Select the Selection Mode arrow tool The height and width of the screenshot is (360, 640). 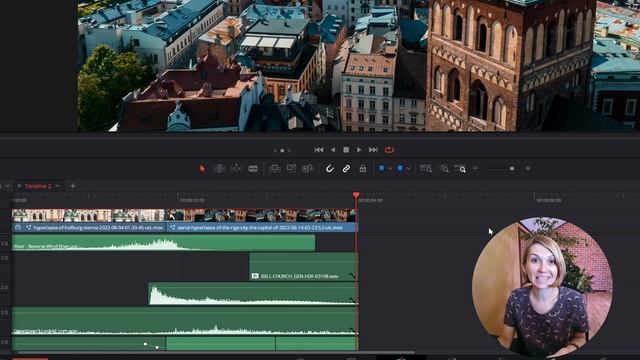click(202, 169)
